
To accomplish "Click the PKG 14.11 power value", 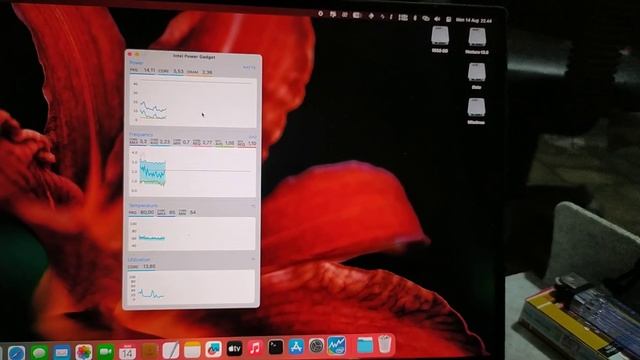I will (x=142, y=70).
